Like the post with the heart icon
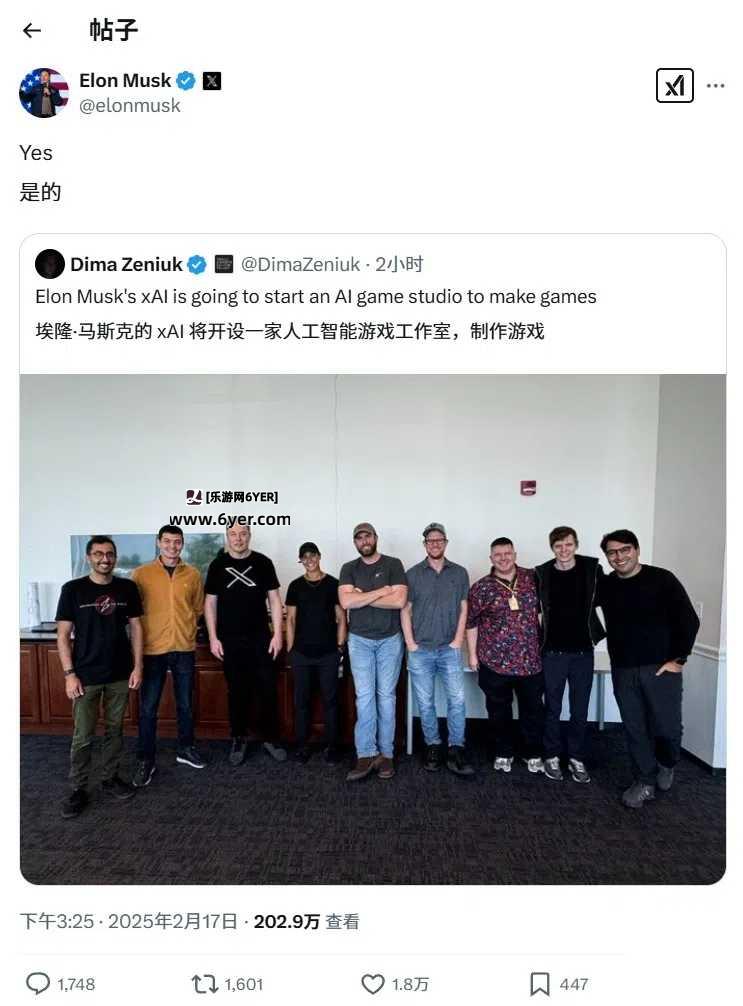This screenshot has height=1006, width=743. point(373,984)
